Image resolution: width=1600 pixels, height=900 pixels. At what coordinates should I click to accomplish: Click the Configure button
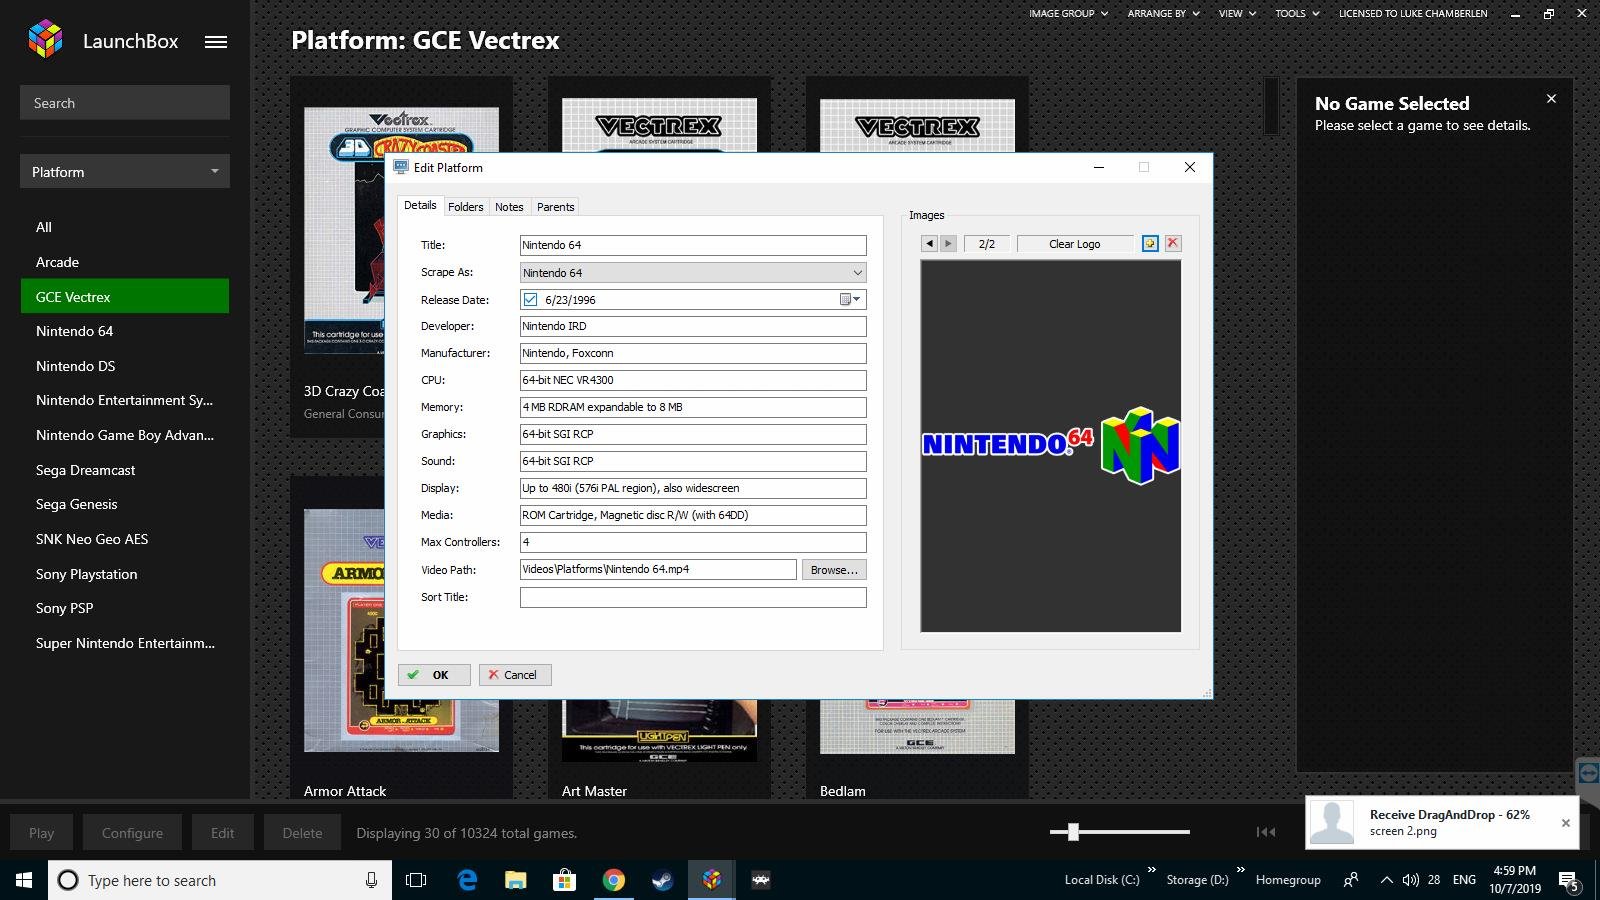click(132, 833)
